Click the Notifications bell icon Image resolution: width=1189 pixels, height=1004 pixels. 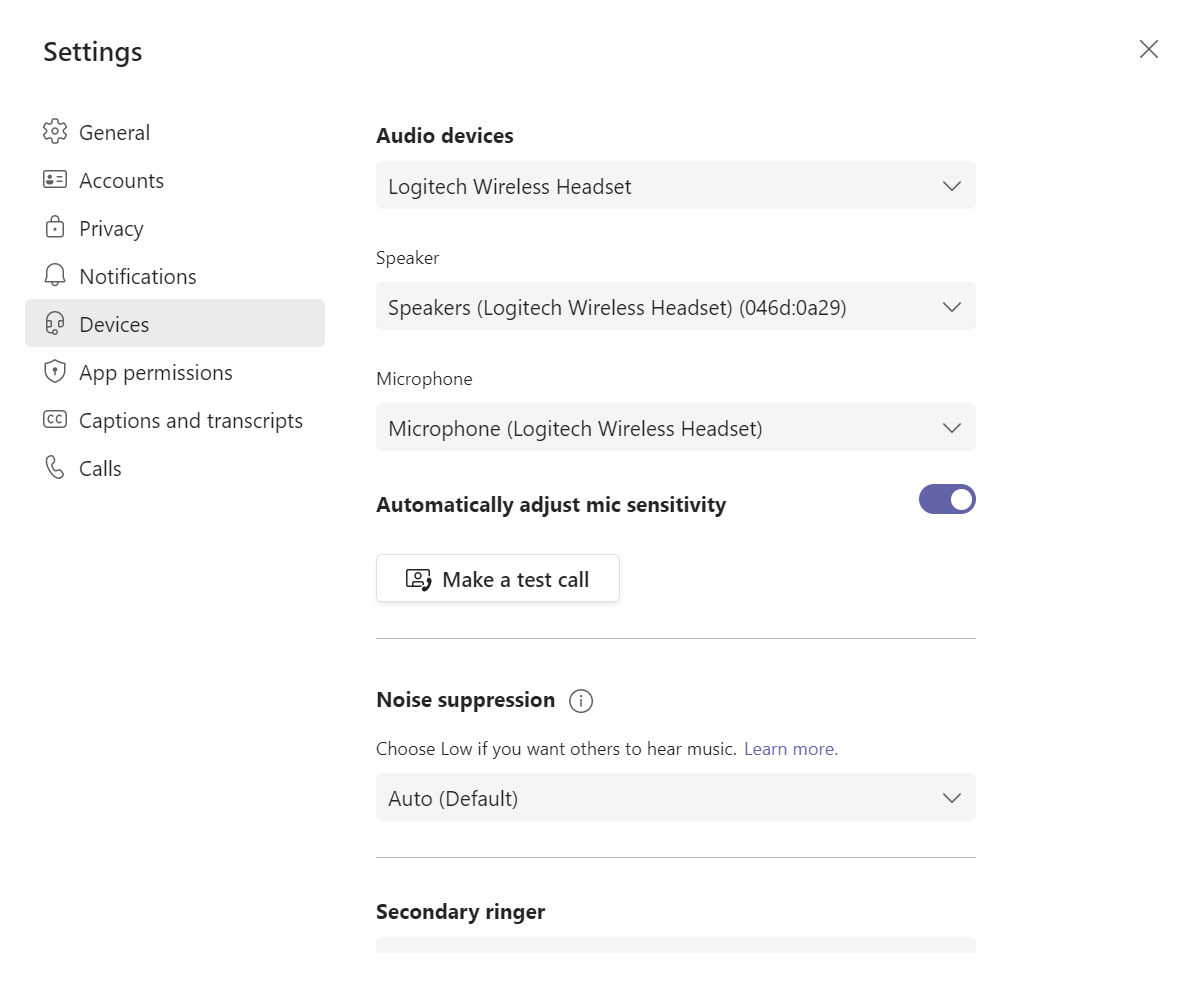tap(55, 276)
